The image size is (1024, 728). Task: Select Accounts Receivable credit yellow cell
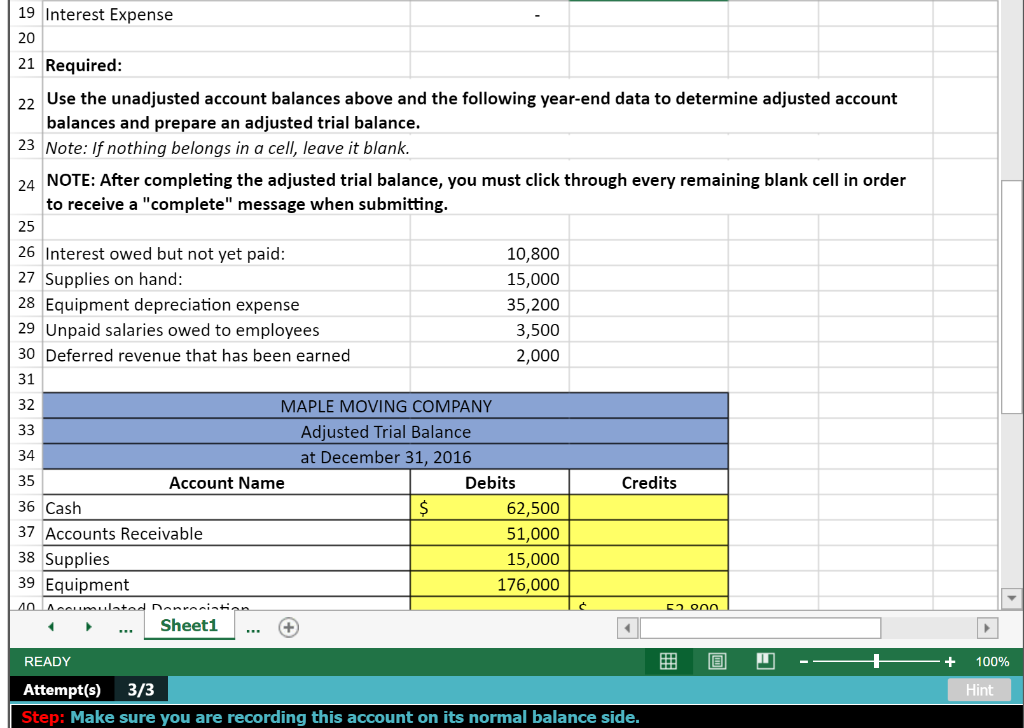tap(648, 533)
